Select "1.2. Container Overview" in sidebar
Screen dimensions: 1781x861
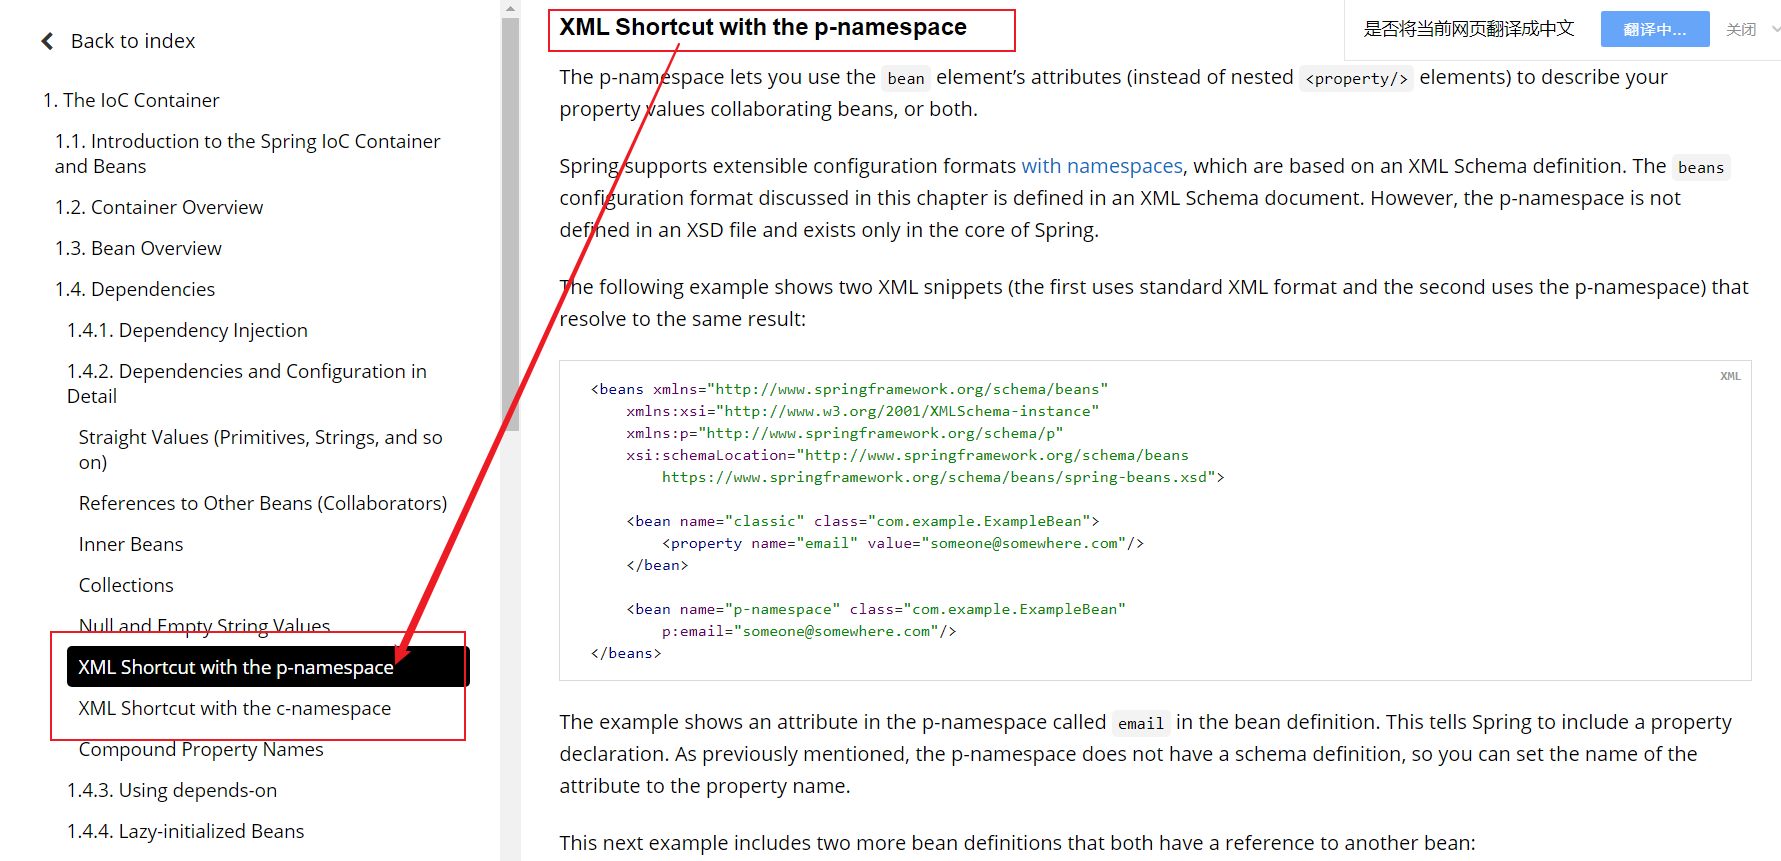tap(159, 207)
